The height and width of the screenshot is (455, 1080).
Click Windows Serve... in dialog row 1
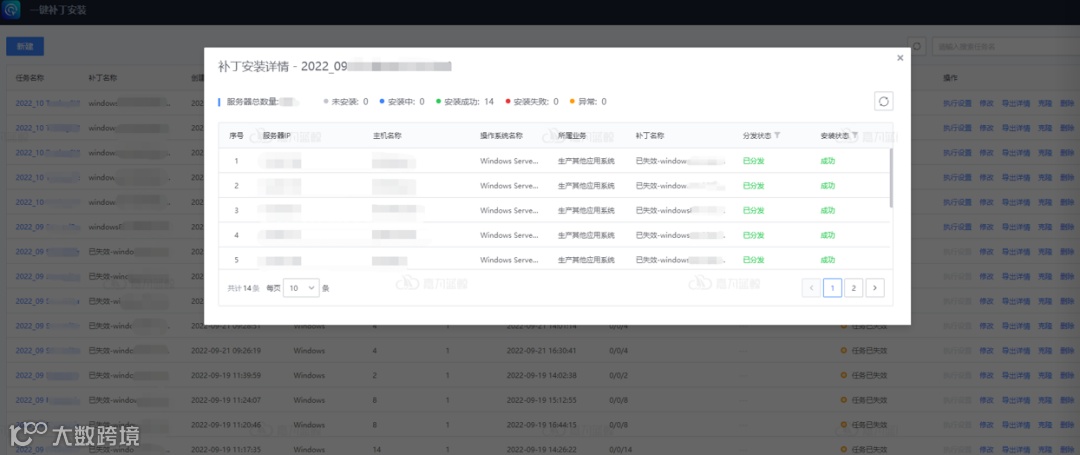click(x=509, y=161)
